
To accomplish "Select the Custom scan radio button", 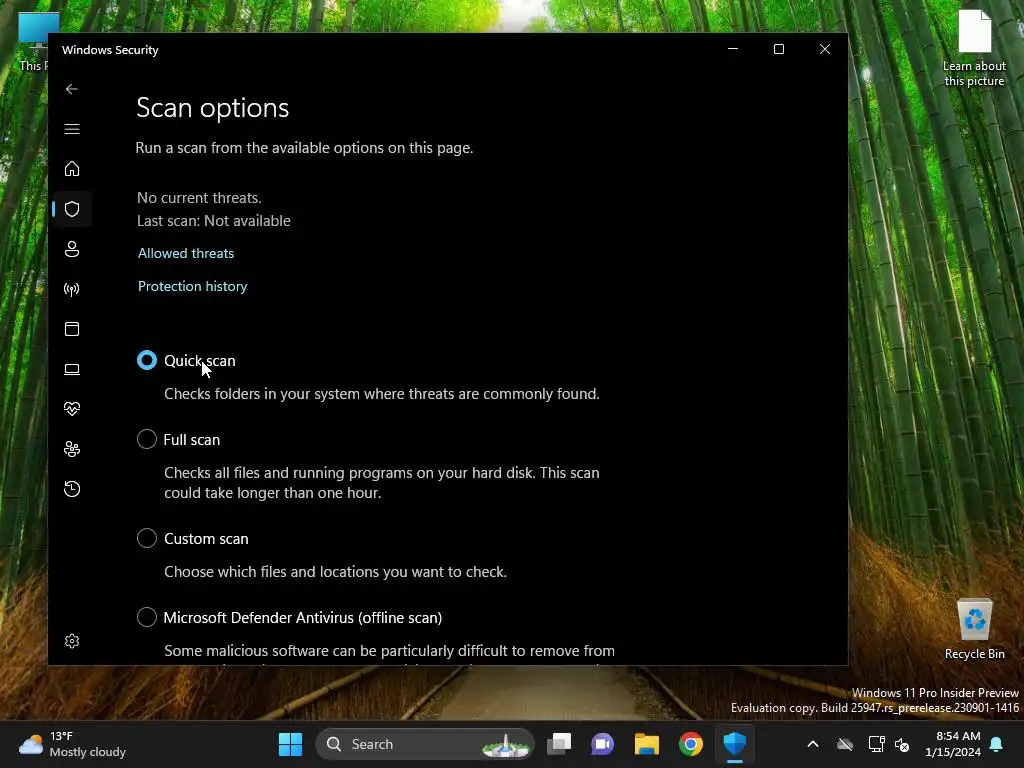I will click(x=147, y=538).
